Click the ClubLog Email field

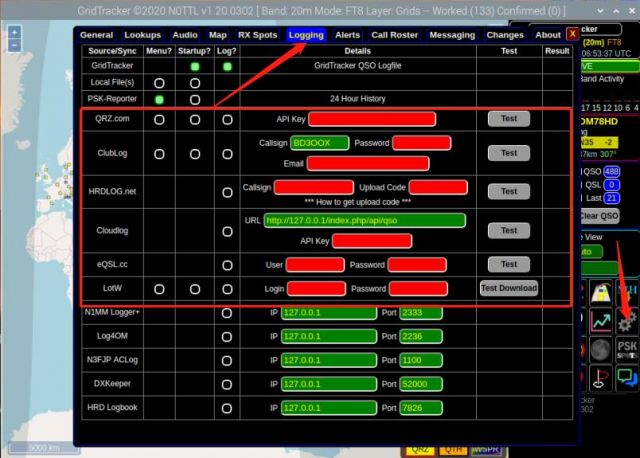(x=368, y=164)
